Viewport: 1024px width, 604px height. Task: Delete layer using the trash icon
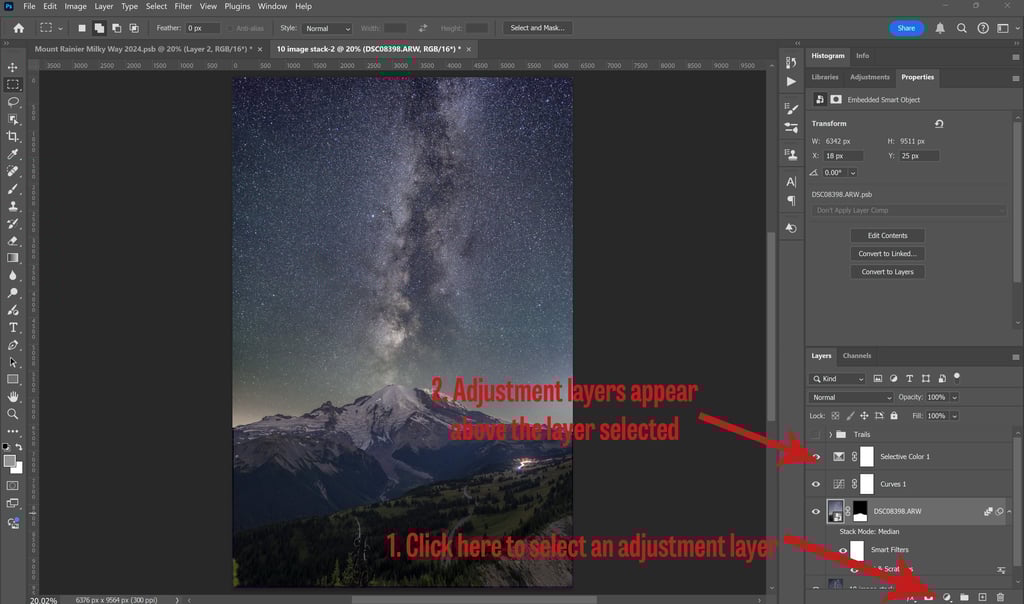pyautogui.click(x=1000, y=597)
